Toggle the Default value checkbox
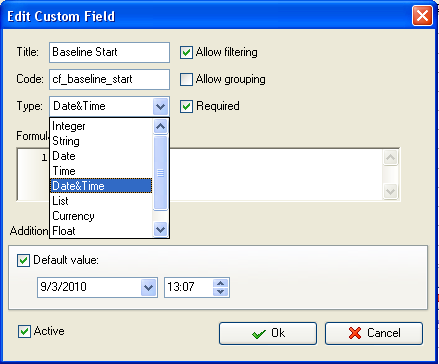This screenshot has width=439, height=364. point(23,261)
